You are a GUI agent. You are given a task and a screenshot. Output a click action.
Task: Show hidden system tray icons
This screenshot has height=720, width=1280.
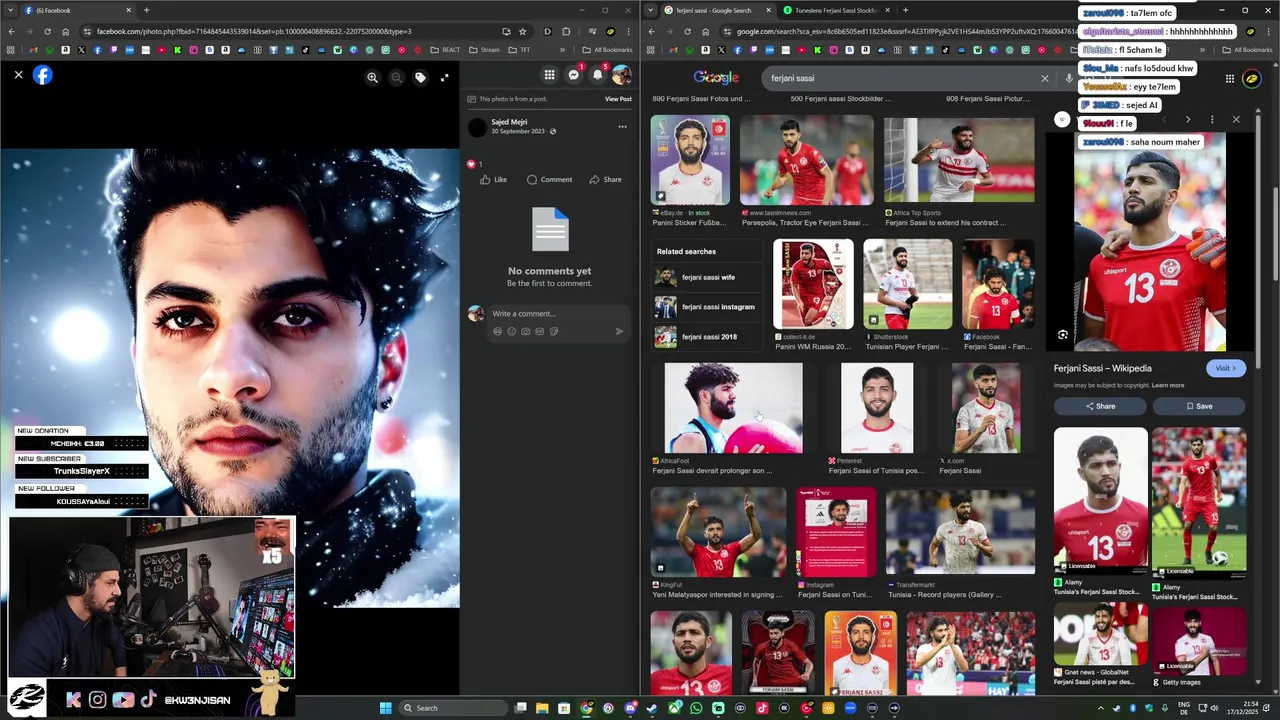coord(1100,708)
